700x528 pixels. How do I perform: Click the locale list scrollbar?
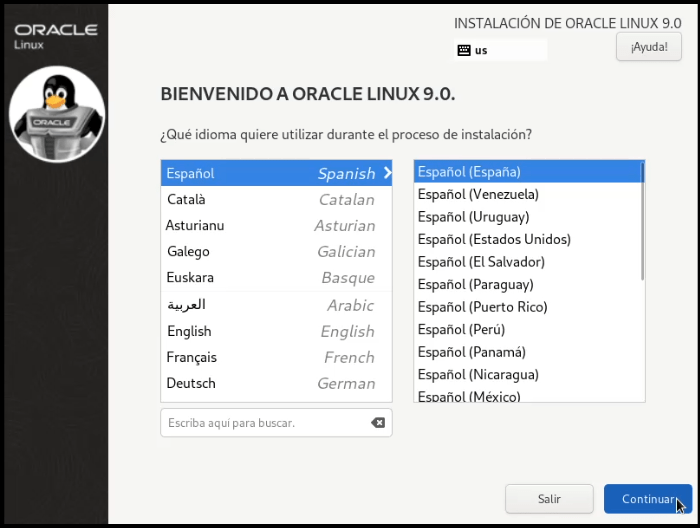(x=642, y=222)
